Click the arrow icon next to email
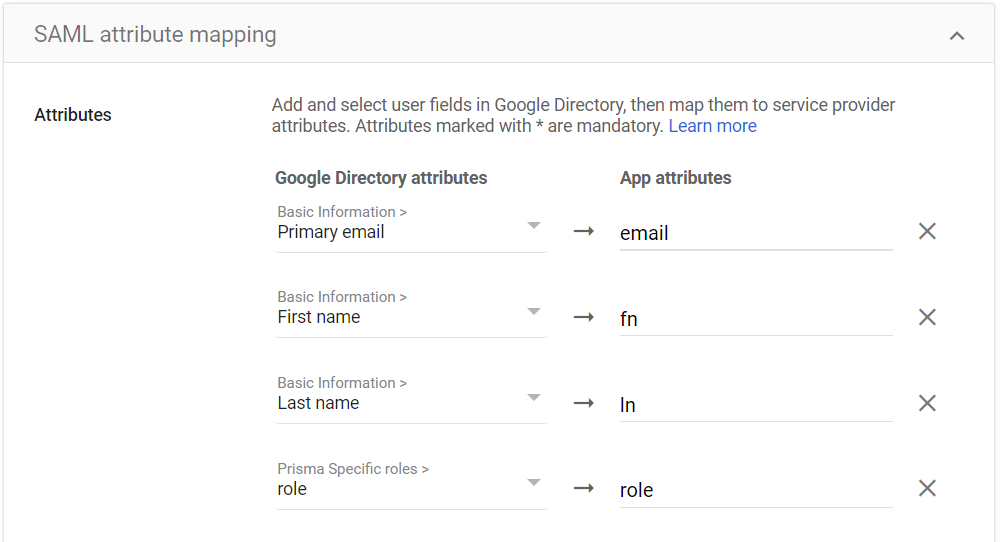 (584, 232)
